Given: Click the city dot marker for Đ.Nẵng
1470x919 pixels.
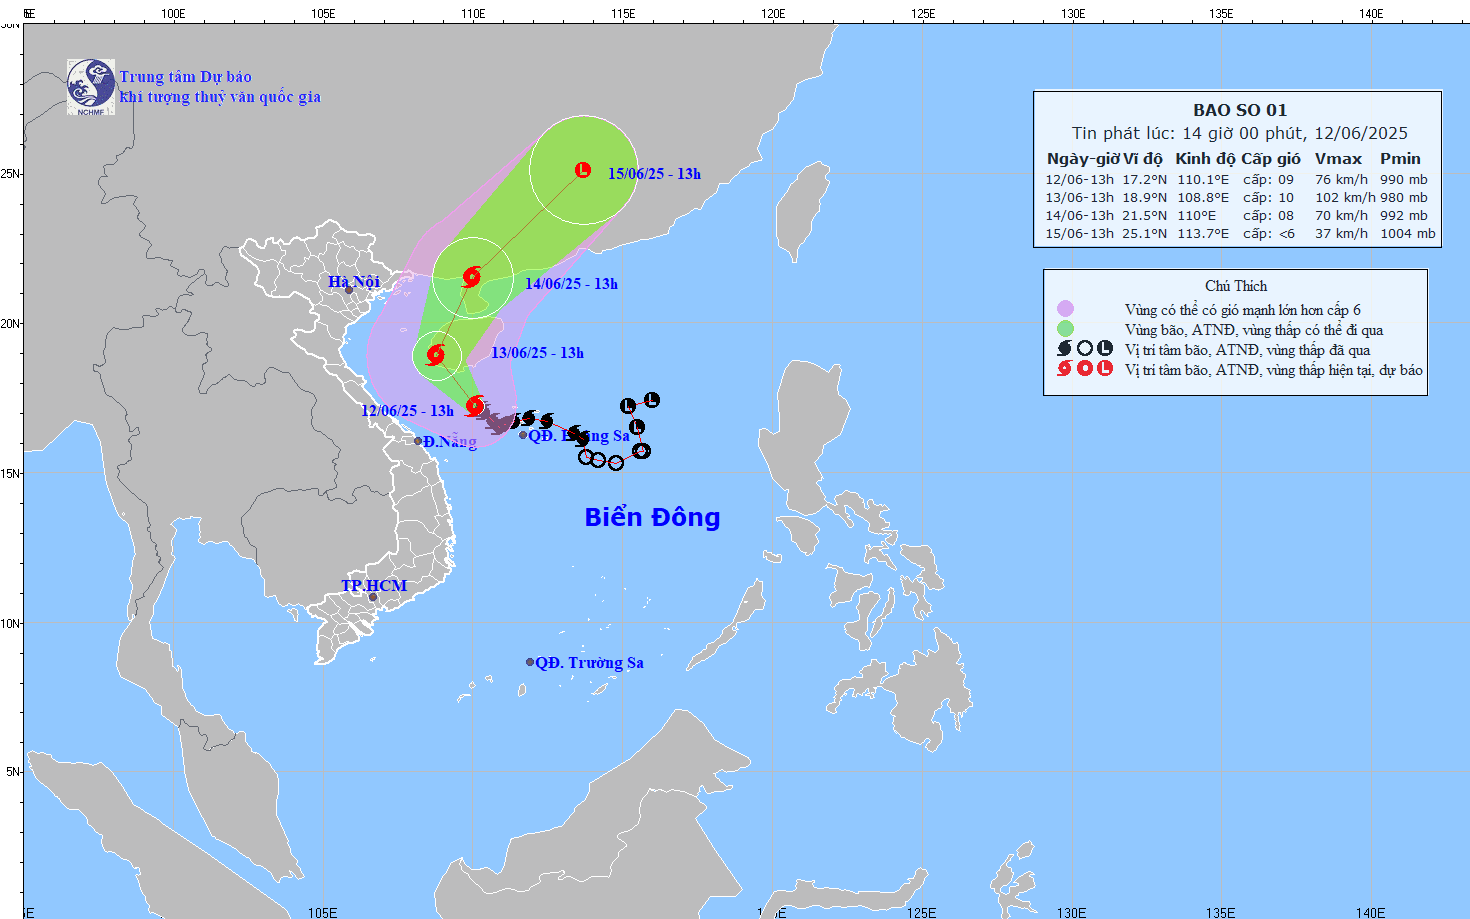Looking at the screenshot, I should point(418,441).
